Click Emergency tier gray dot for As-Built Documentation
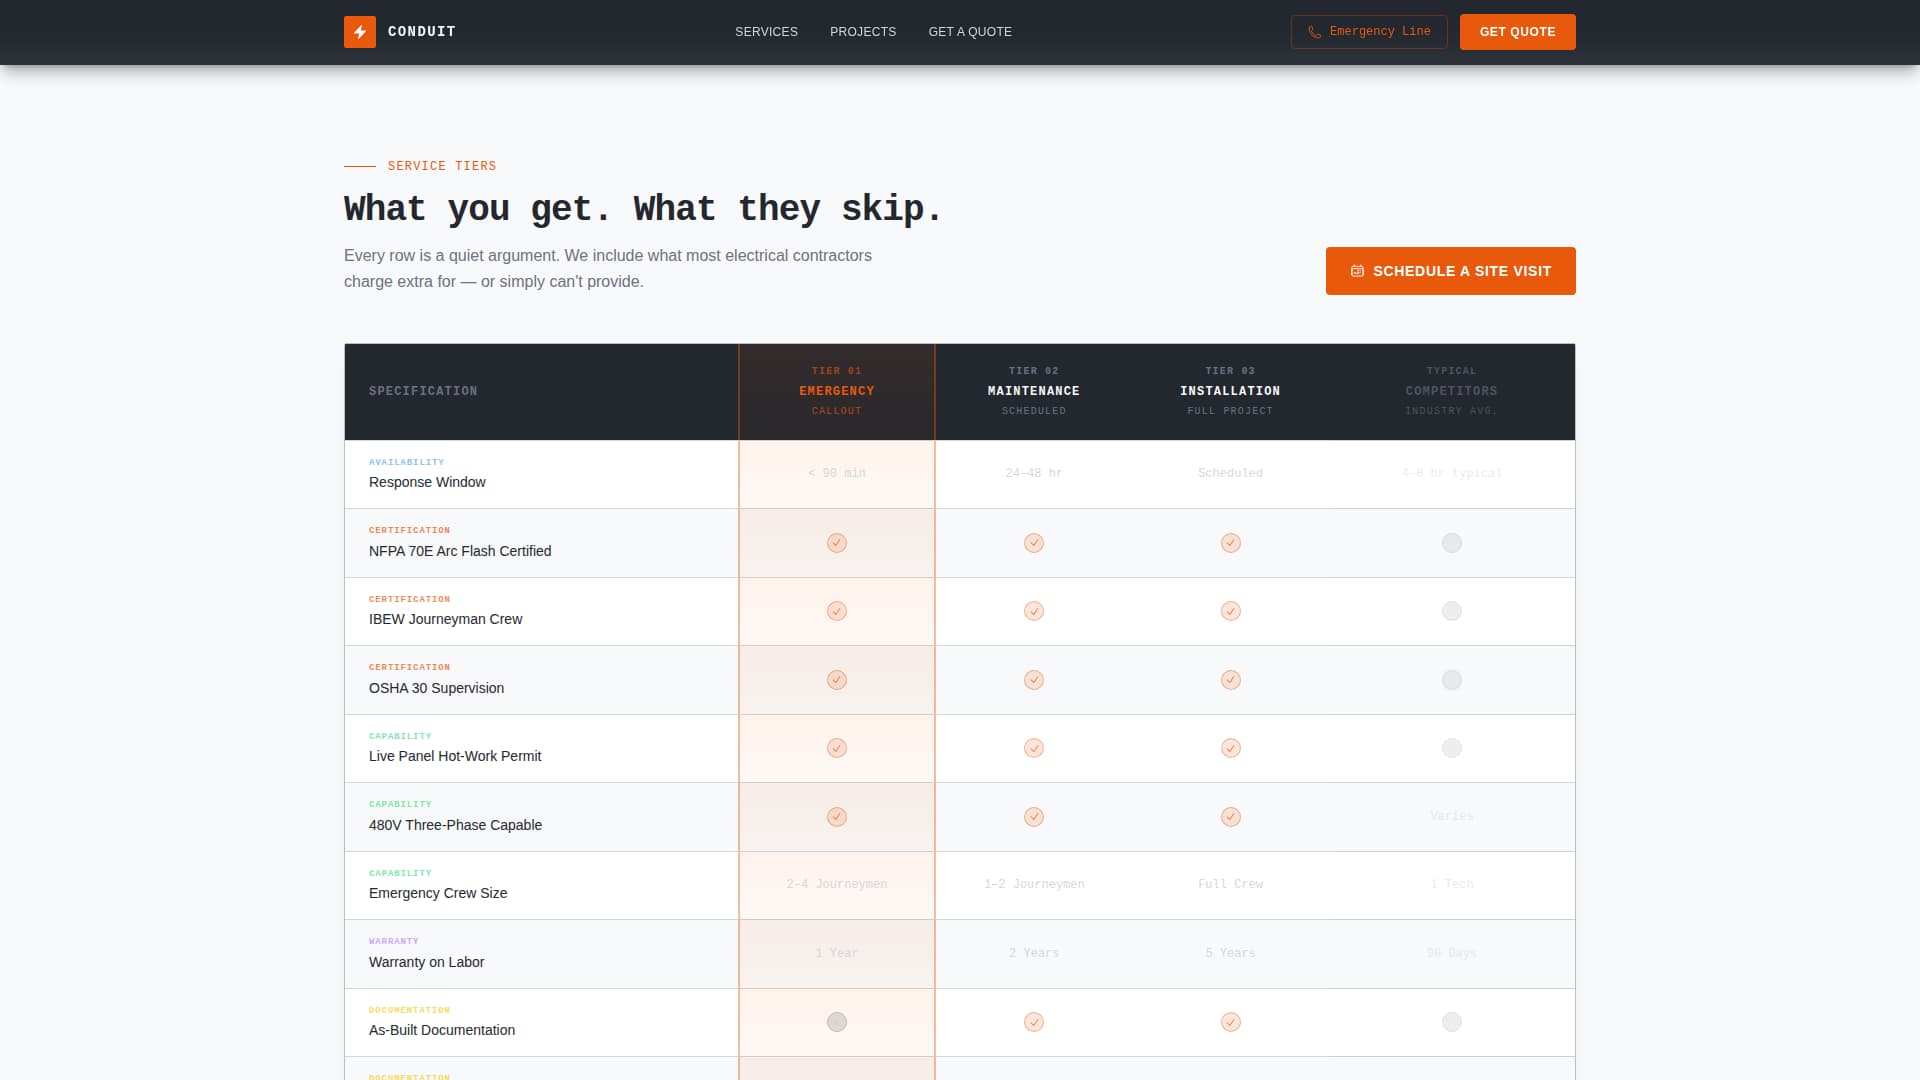Viewport: 1920px width, 1080px height. 837,1022
